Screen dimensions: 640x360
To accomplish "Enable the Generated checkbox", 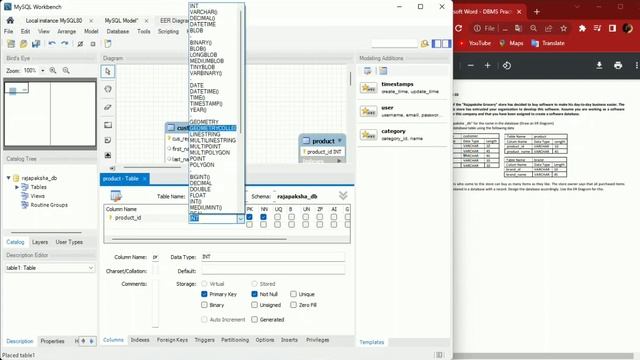I will coord(254,320).
